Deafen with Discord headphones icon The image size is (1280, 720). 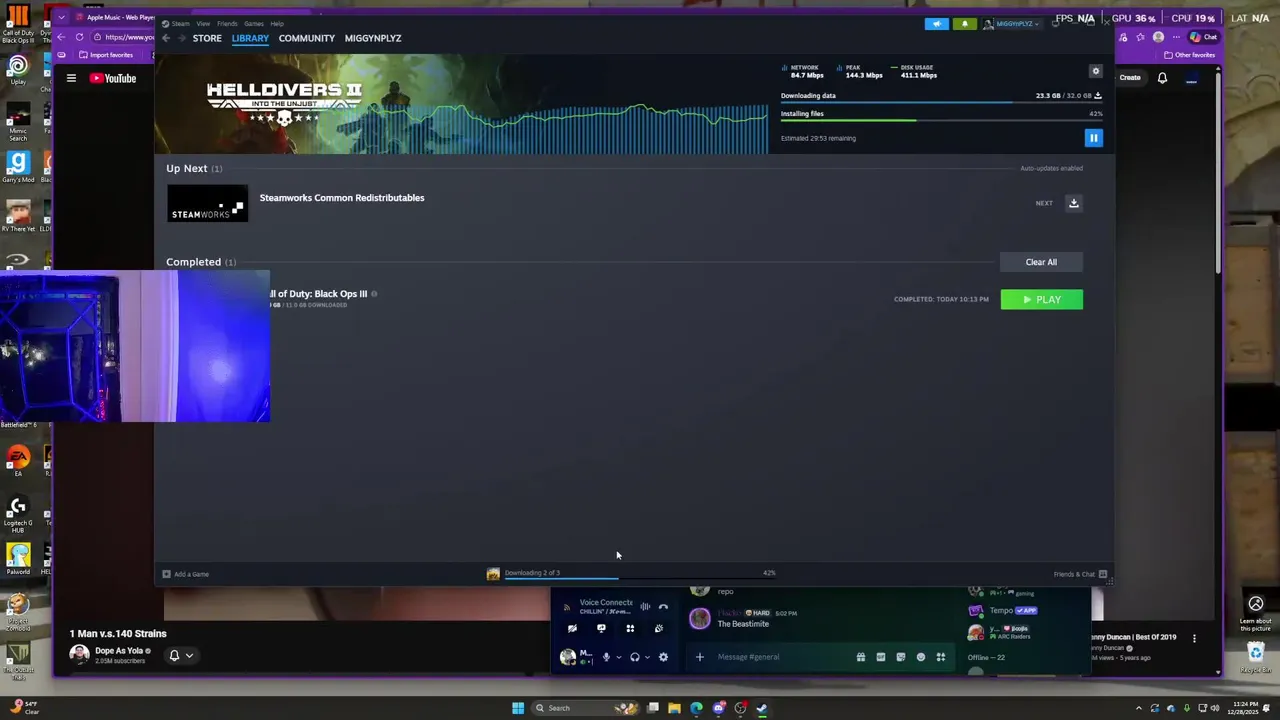tap(634, 657)
